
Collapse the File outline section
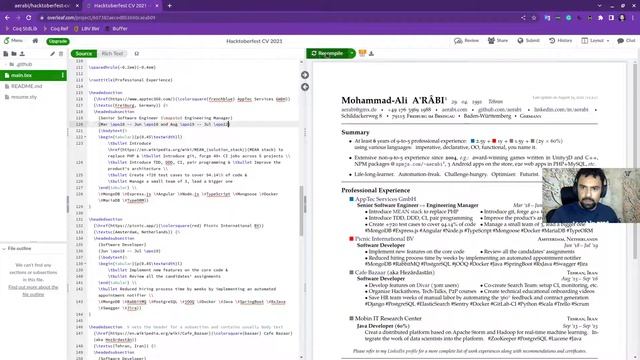[x=4, y=249]
